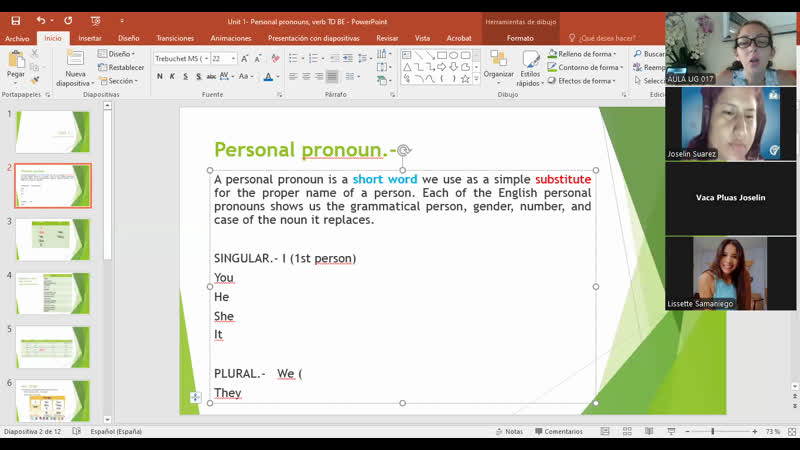Click the Restablecer button
The width and height of the screenshot is (800, 450).
click(121, 67)
